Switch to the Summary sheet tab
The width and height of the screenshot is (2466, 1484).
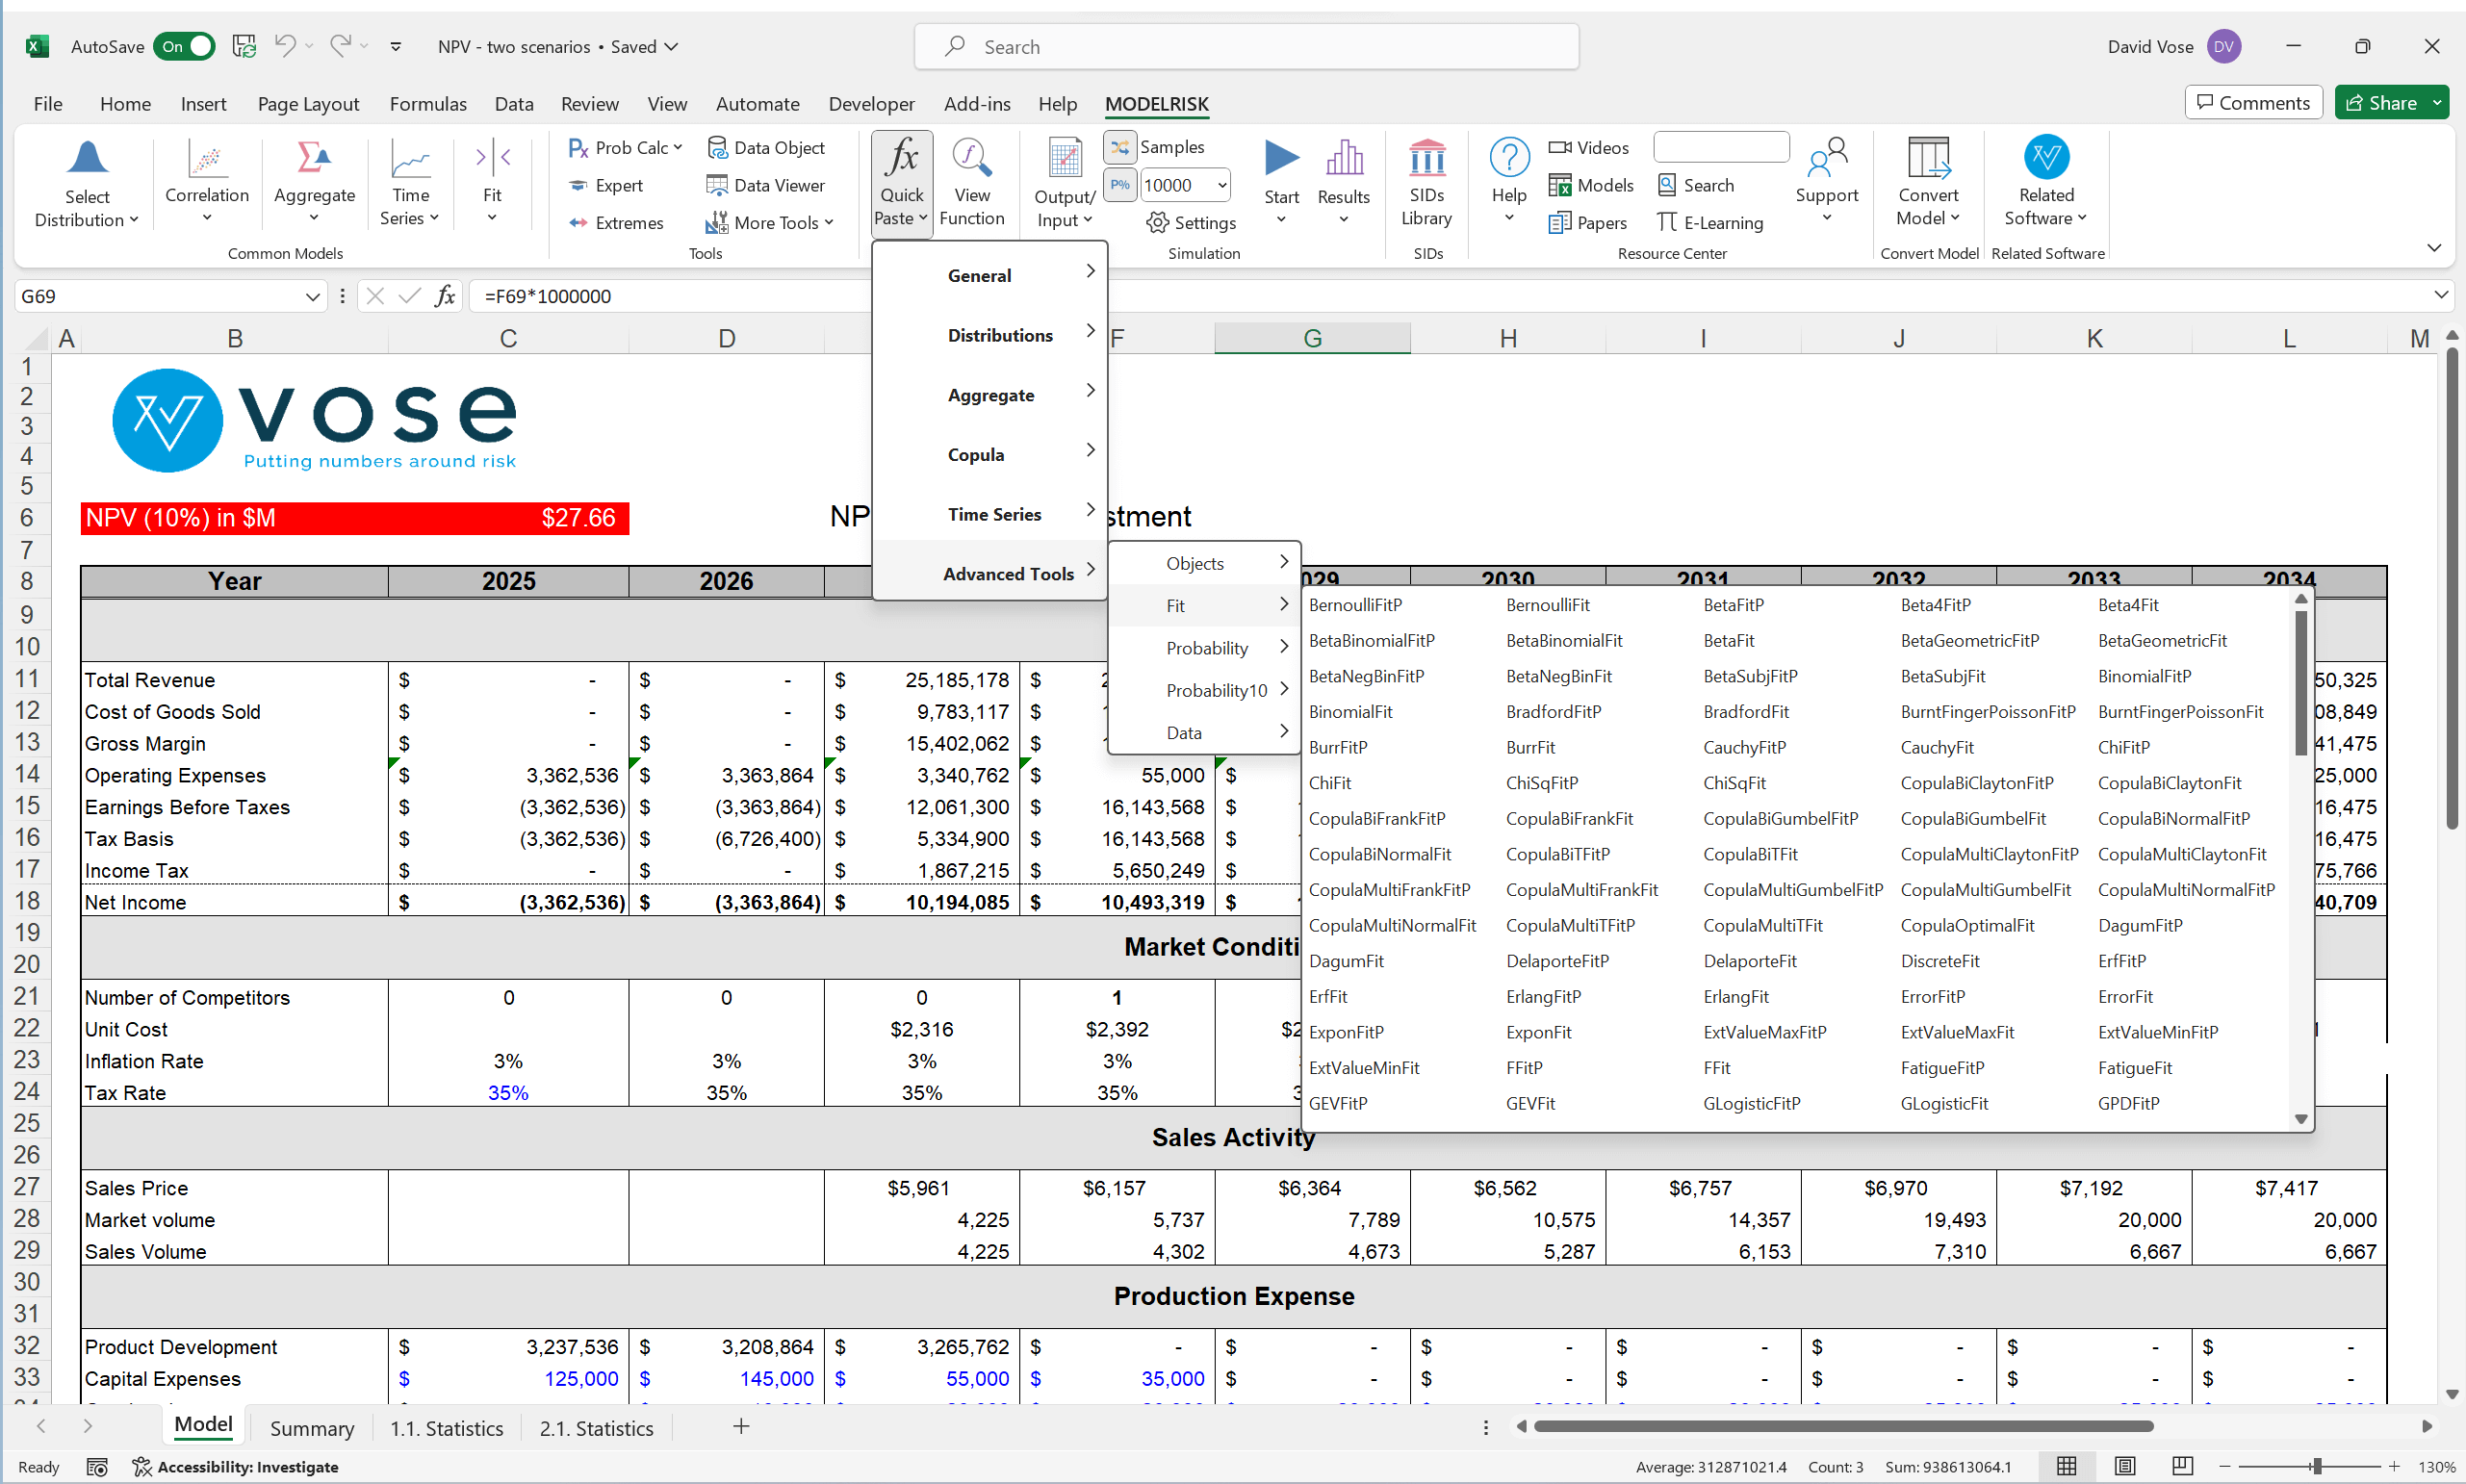[311, 1428]
